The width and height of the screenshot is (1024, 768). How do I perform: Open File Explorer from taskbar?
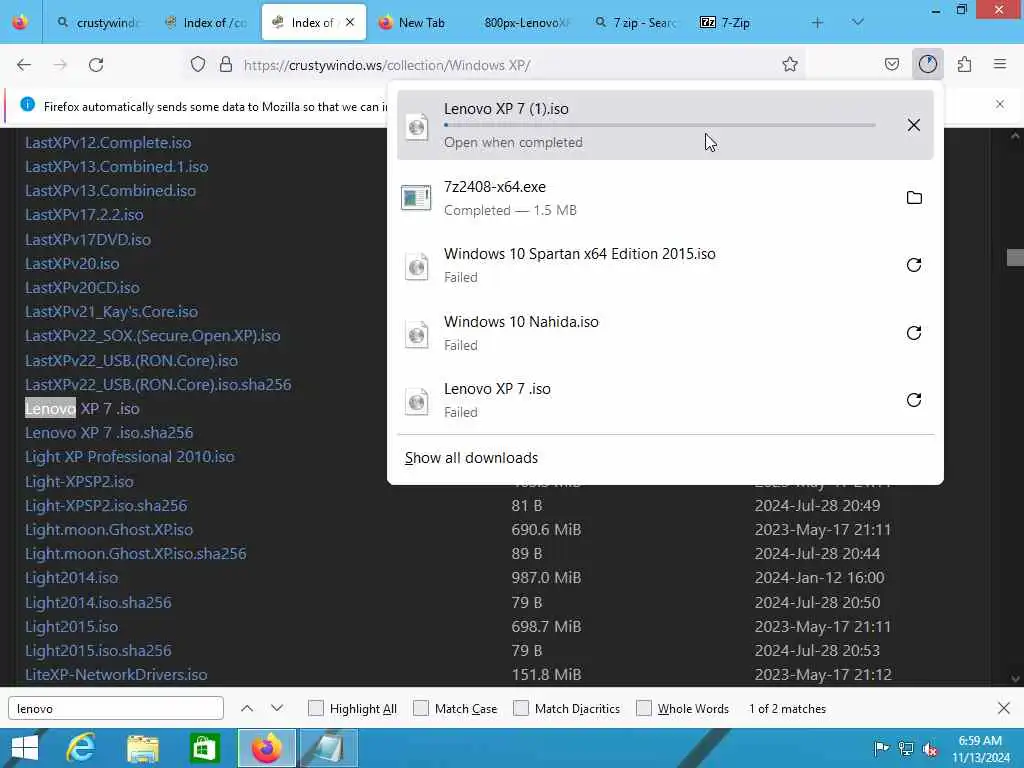click(x=142, y=748)
